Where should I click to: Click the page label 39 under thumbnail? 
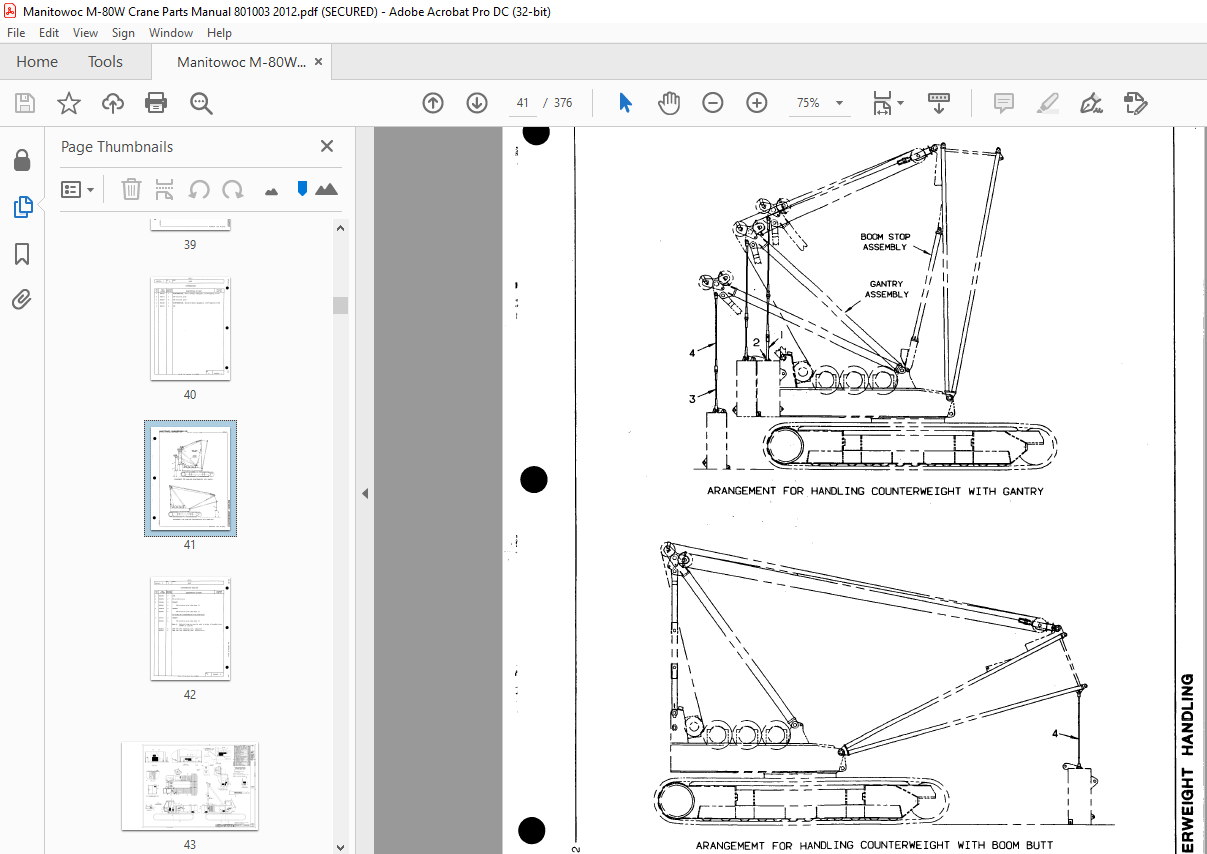190,245
